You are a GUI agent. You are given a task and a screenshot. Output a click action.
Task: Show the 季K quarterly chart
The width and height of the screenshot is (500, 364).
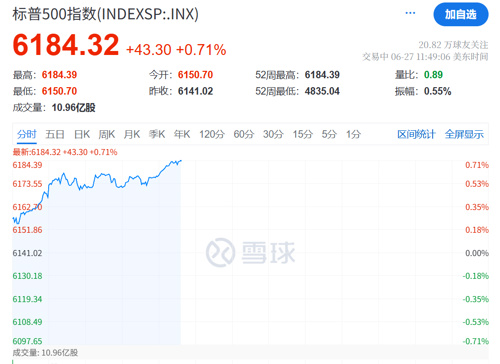(157, 134)
